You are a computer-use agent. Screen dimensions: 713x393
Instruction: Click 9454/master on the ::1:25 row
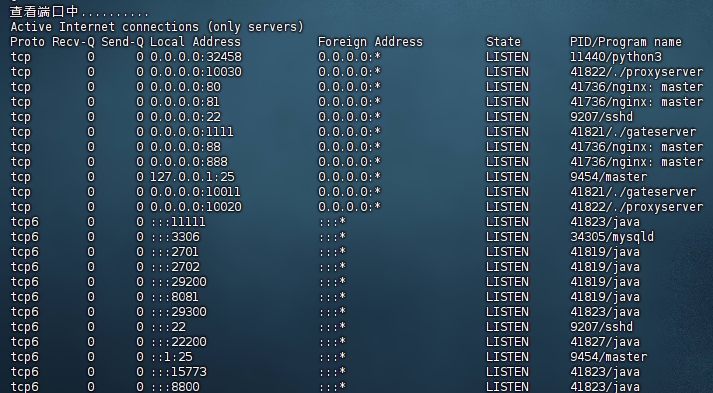(x=608, y=357)
